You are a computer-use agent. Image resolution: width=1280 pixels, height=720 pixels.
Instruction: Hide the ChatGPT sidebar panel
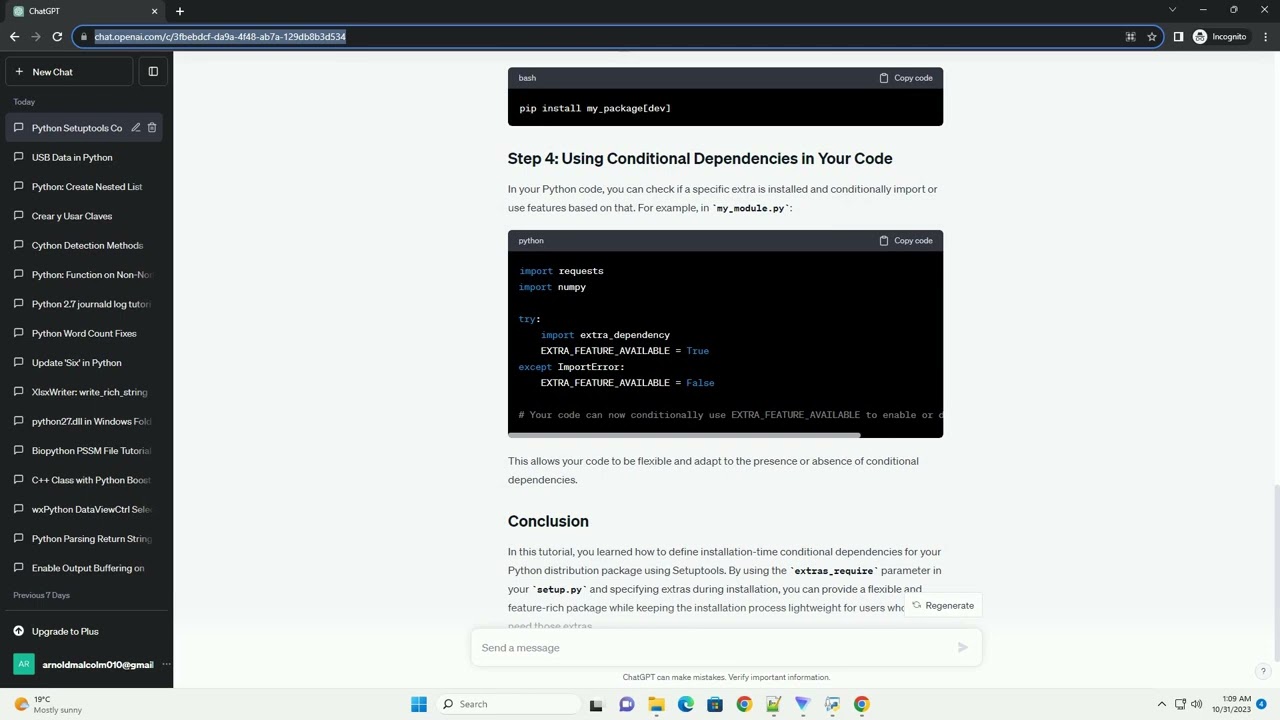[153, 72]
